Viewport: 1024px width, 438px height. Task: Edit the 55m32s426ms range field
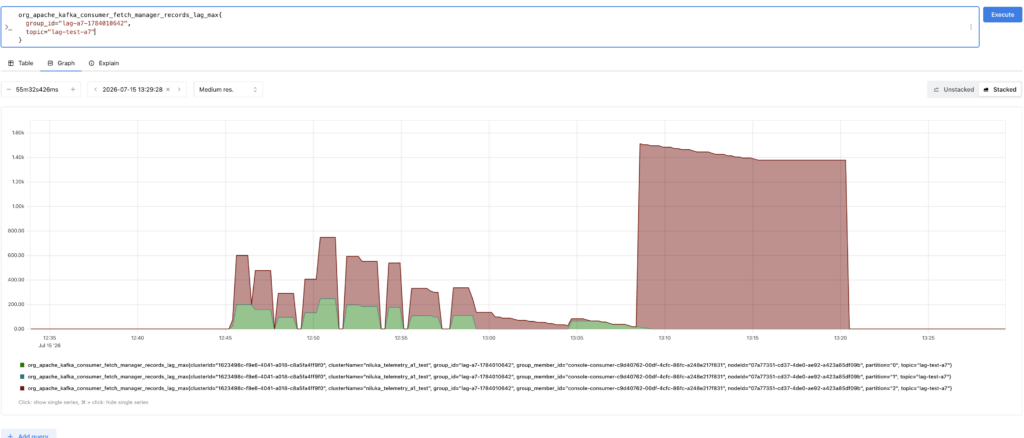[37, 89]
